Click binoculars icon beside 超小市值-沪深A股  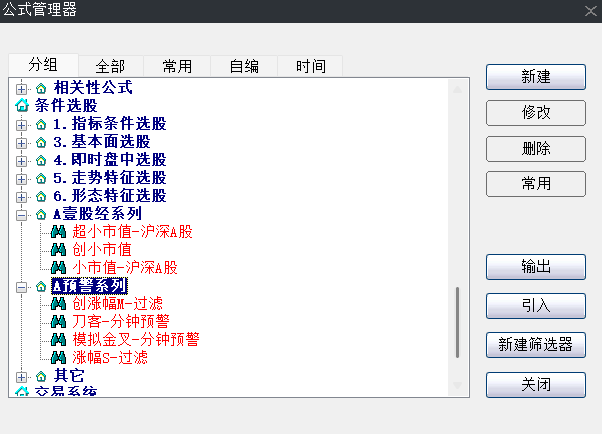tap(59, 232)
